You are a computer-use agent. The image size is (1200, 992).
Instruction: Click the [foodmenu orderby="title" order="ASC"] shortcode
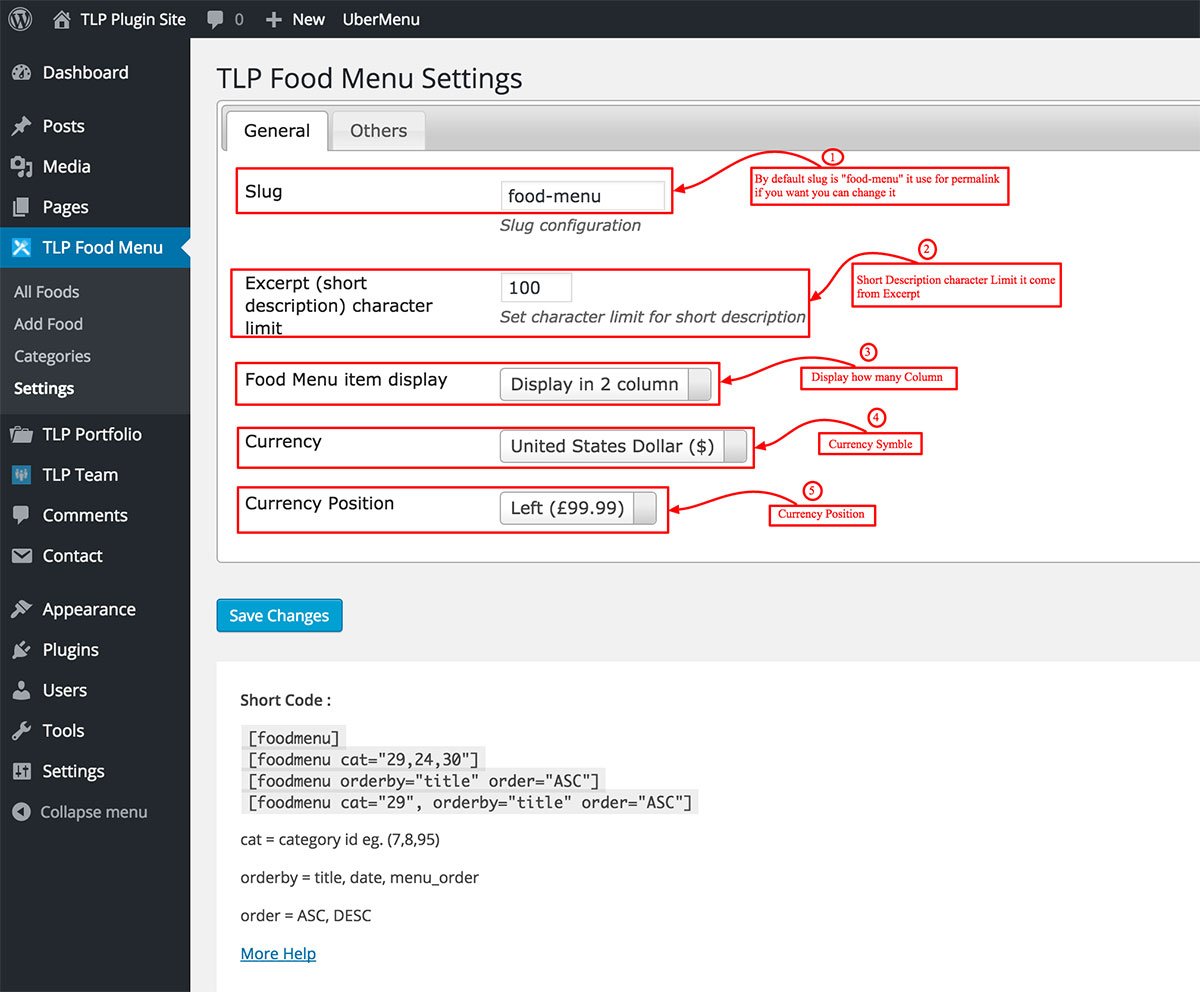[x=425, y=781]
